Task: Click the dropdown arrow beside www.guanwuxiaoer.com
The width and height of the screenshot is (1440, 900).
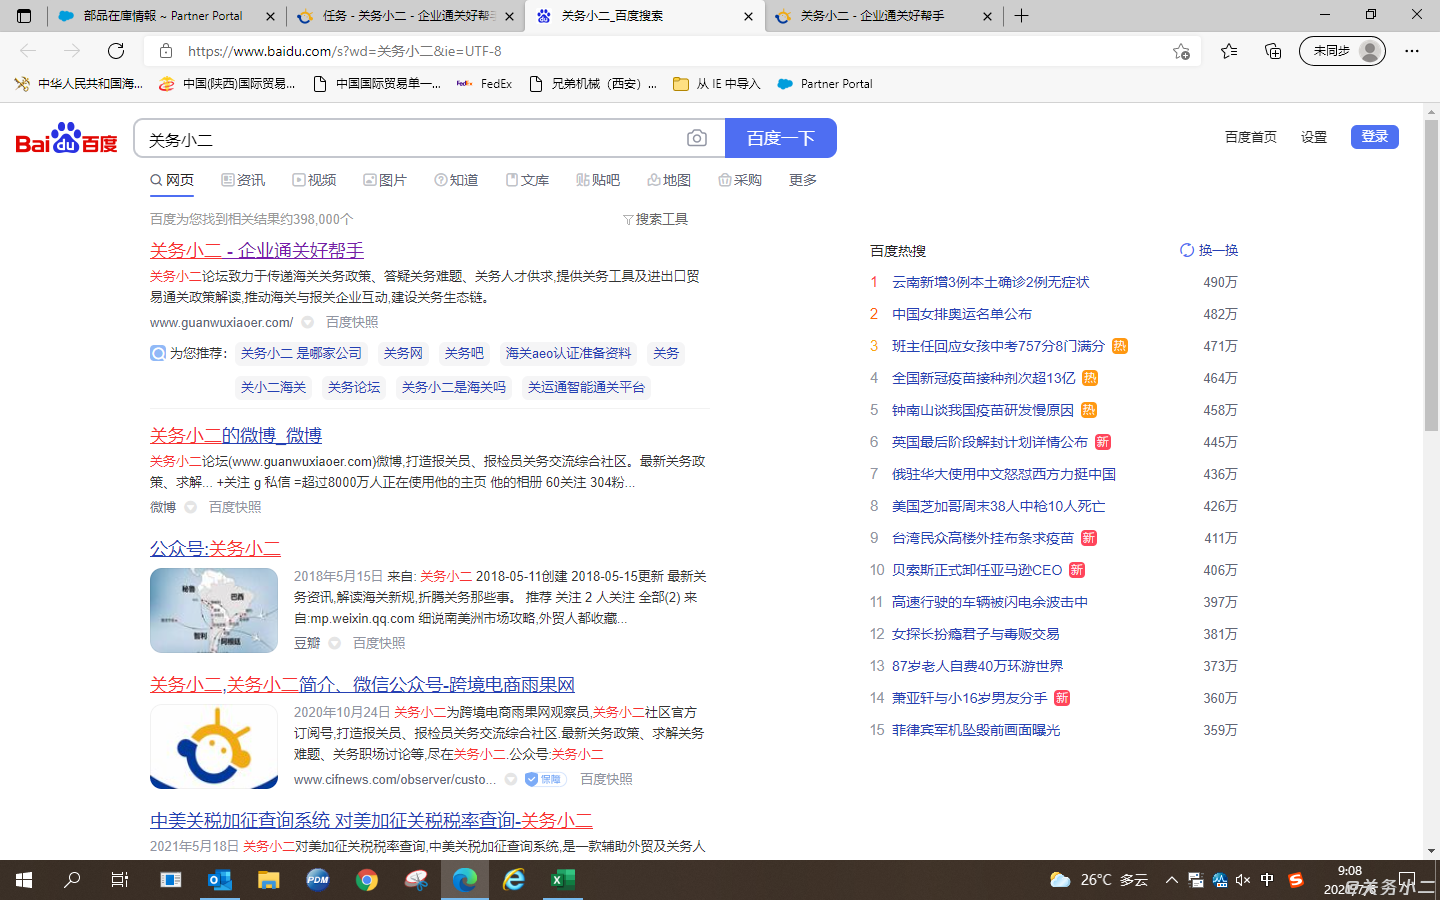Action: click(x=308, y=322)
